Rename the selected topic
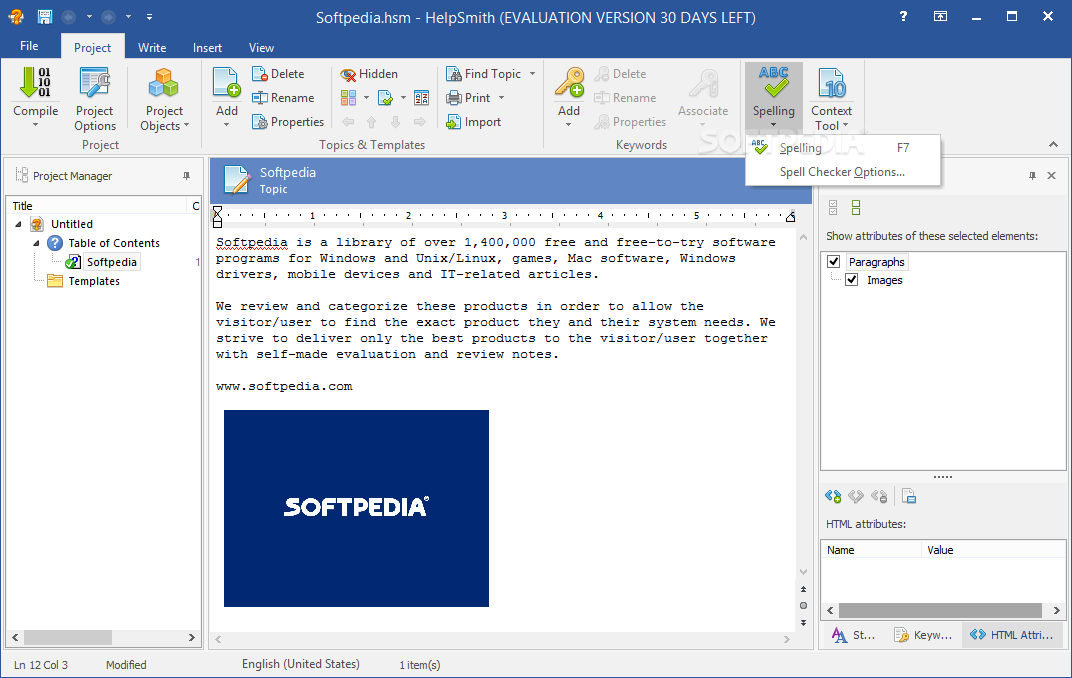Viewport: 1072px width, 678px height. tap(283, 98)
